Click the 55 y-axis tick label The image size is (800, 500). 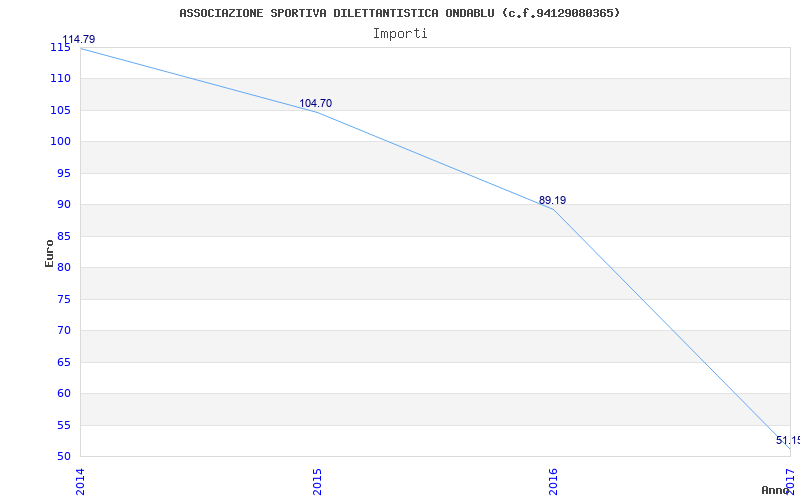[63, 426]
